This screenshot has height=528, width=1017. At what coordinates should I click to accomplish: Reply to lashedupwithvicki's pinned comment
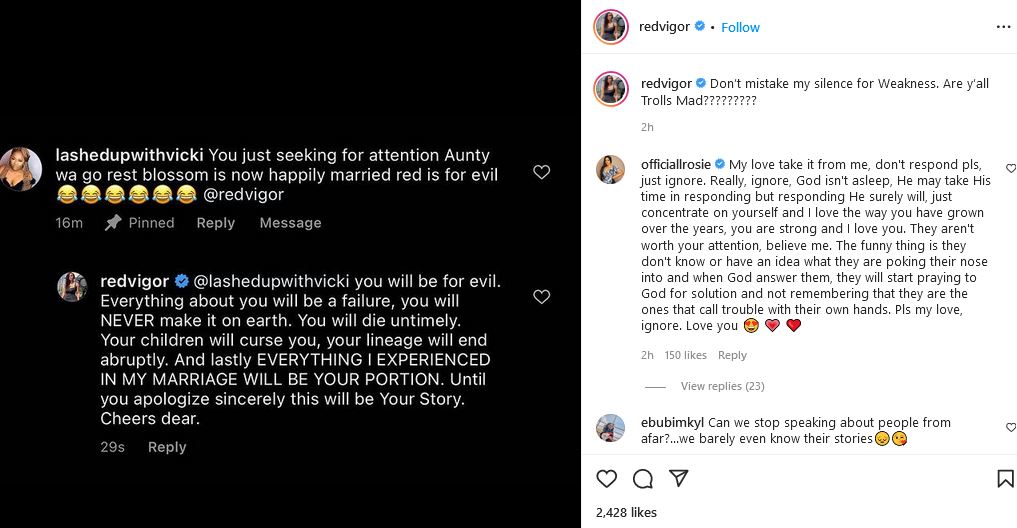point(215,223)
